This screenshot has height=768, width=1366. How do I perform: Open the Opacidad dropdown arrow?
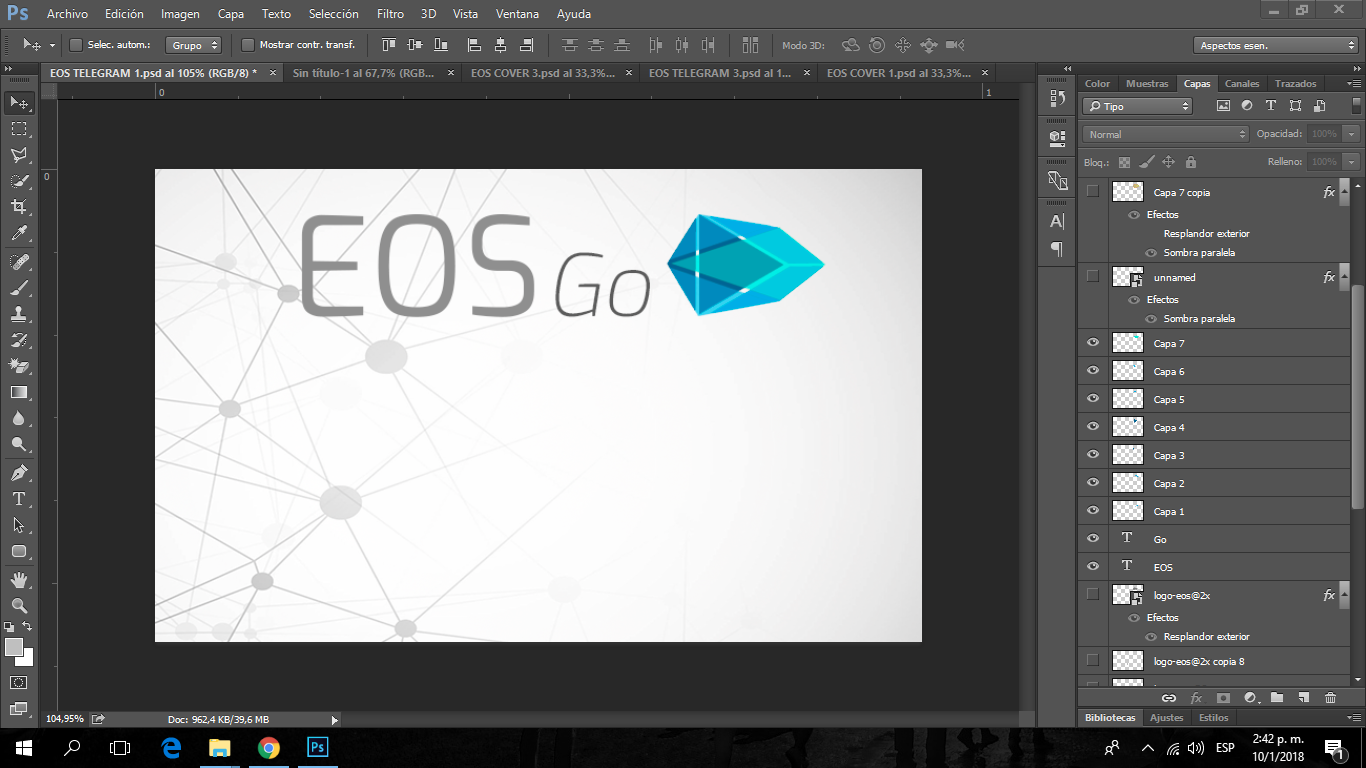(x=1352, y=134)
